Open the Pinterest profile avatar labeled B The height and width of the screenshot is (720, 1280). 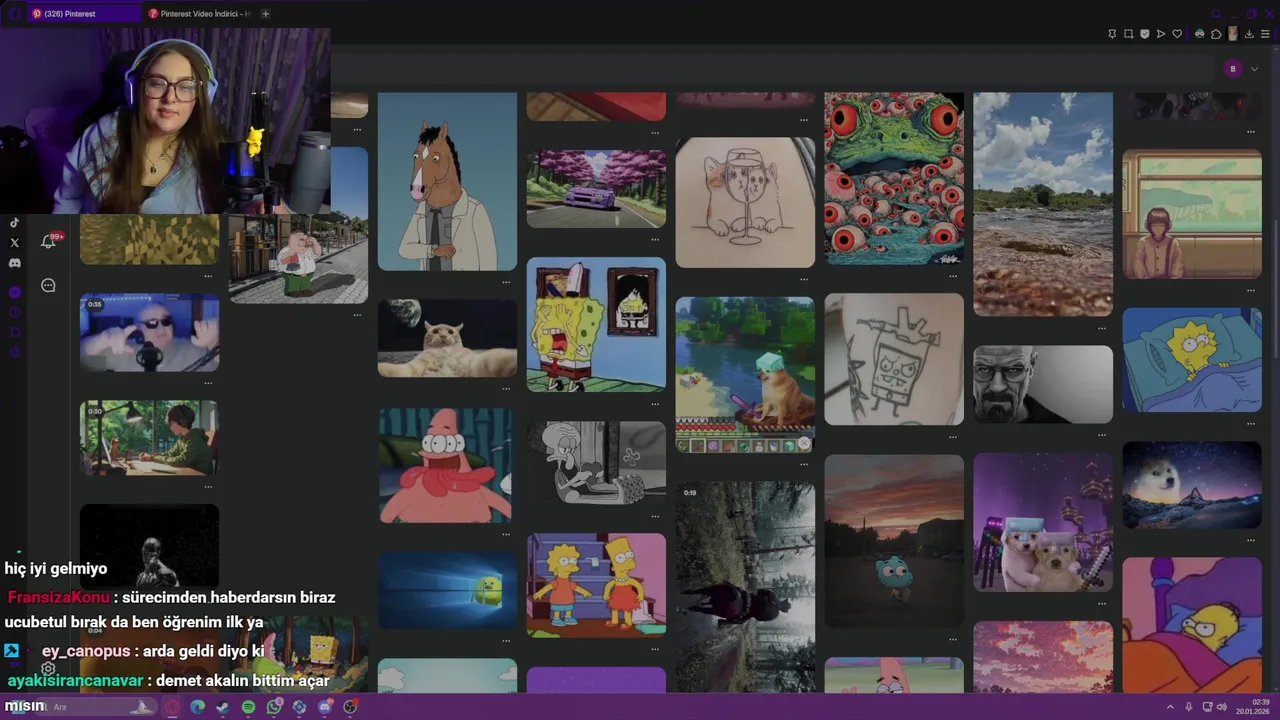point(1233,68)
